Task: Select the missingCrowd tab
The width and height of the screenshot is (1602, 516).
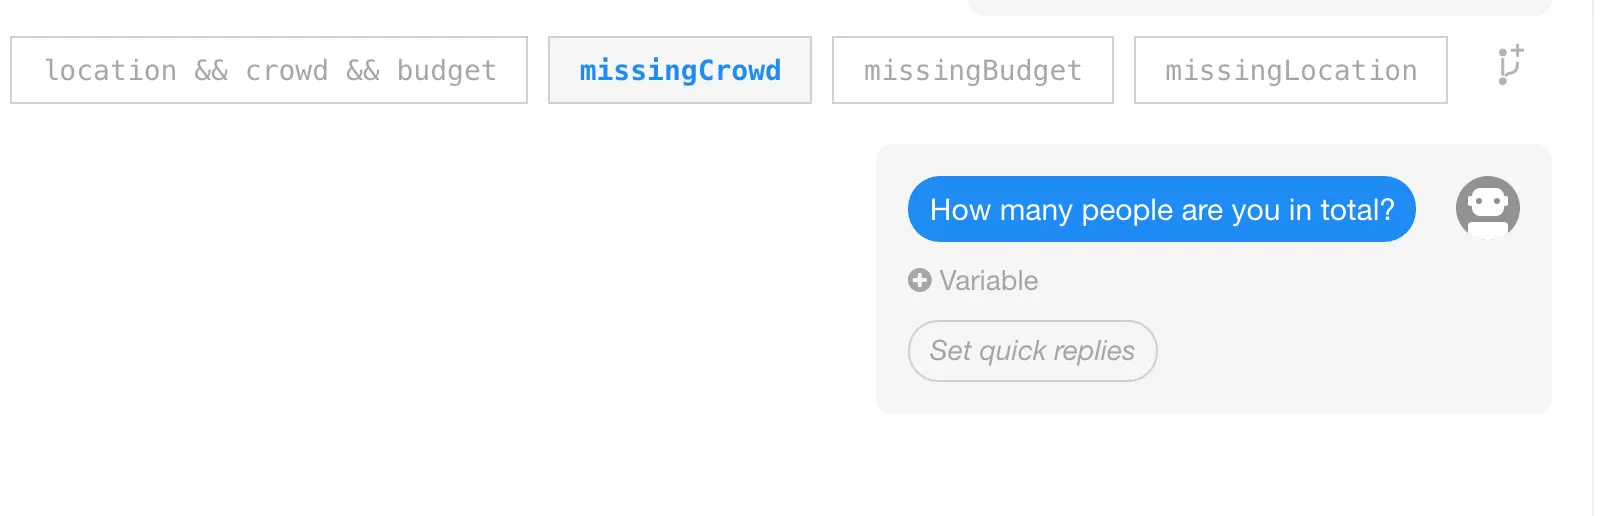Action: tap(680, 71)
